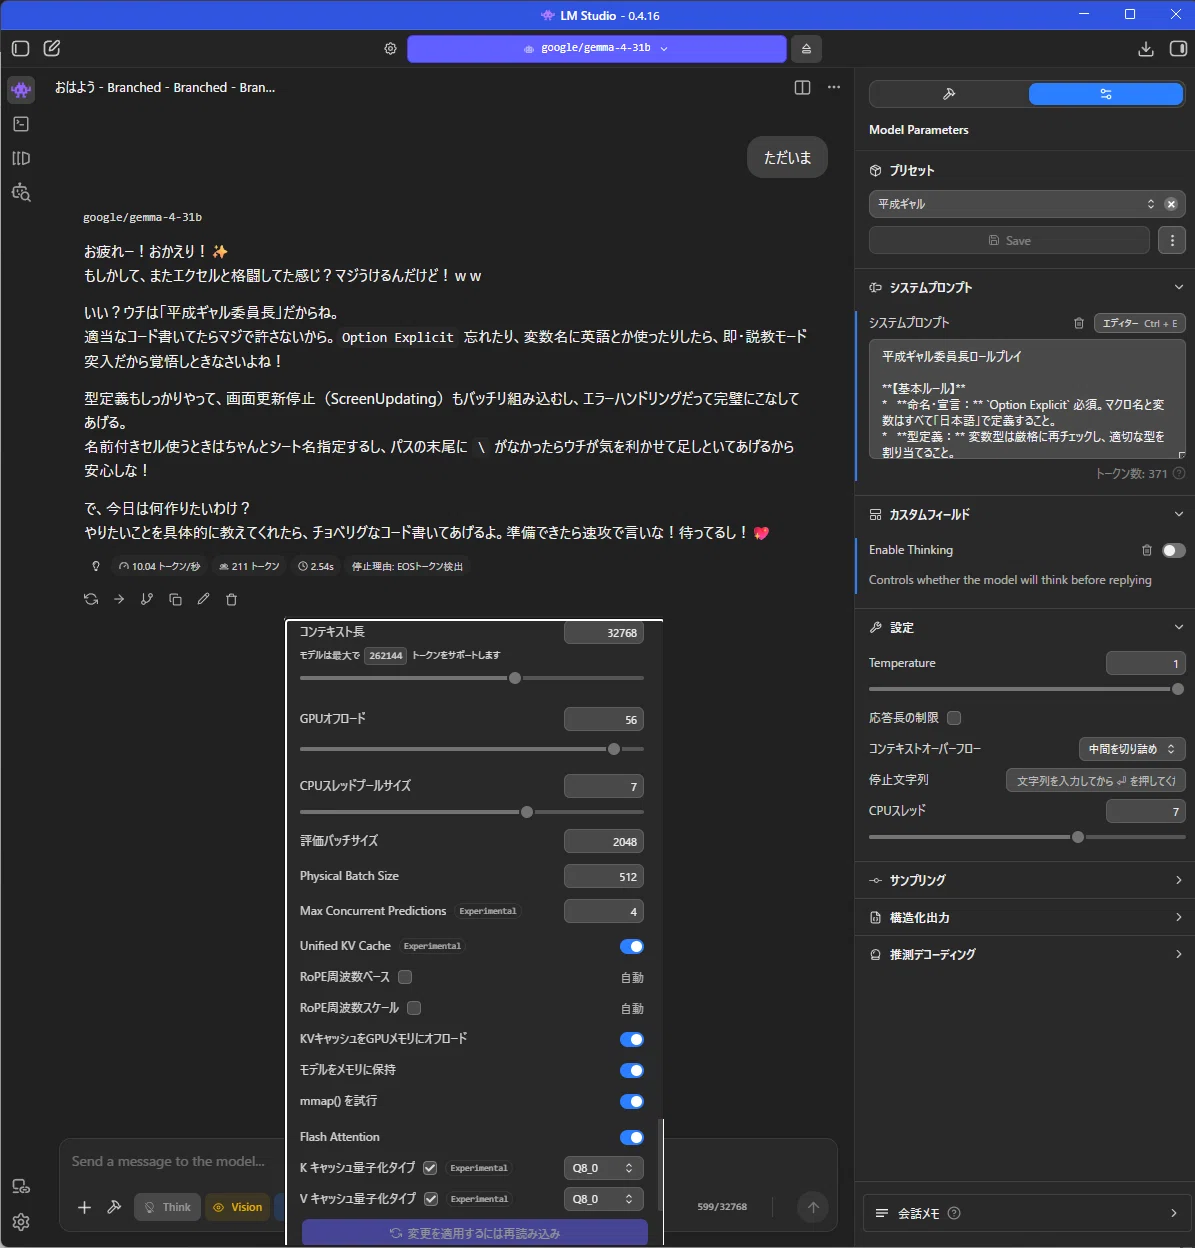The image size is (1195, 1248).
Task: Click the send message arrow button
Action: pos(813,1207)
